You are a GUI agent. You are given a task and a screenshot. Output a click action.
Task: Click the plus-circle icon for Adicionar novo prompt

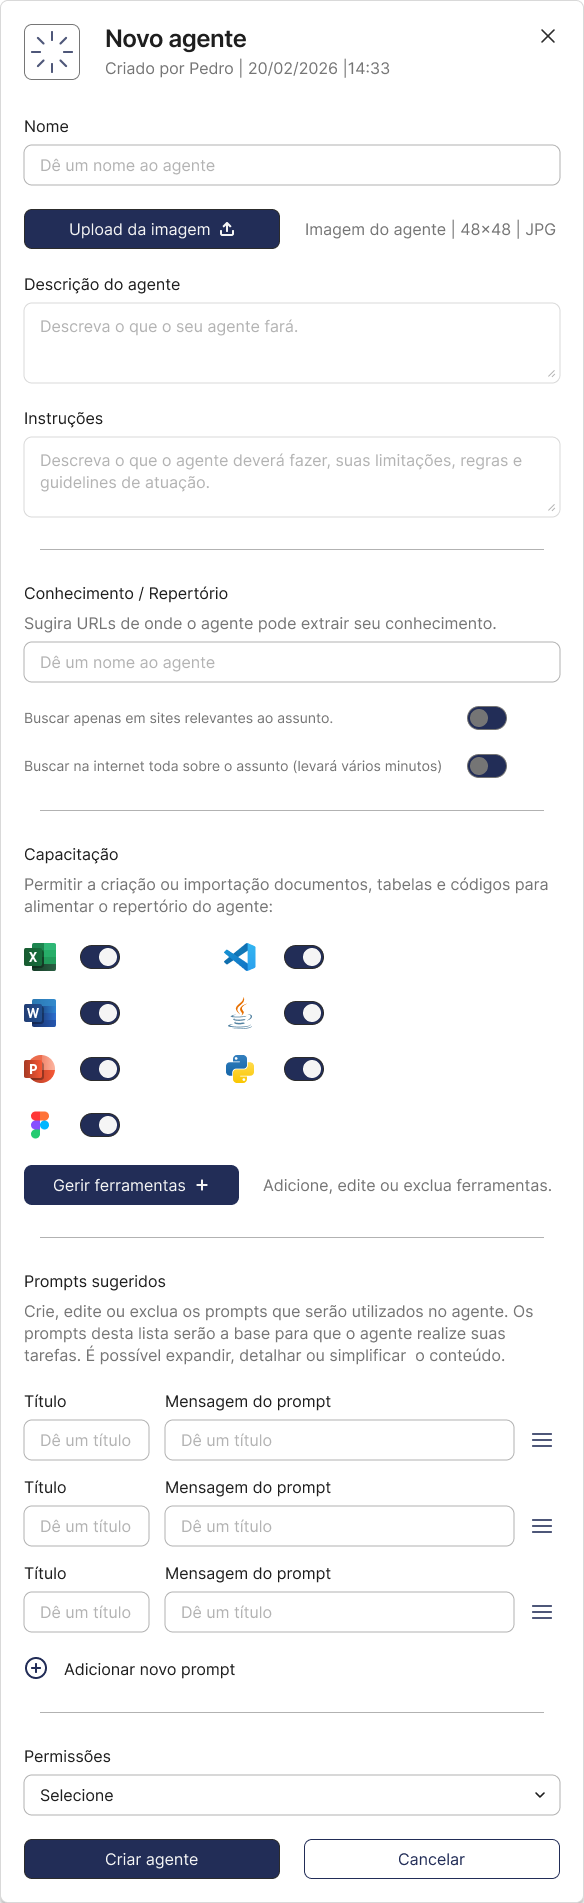(36, 1668)
